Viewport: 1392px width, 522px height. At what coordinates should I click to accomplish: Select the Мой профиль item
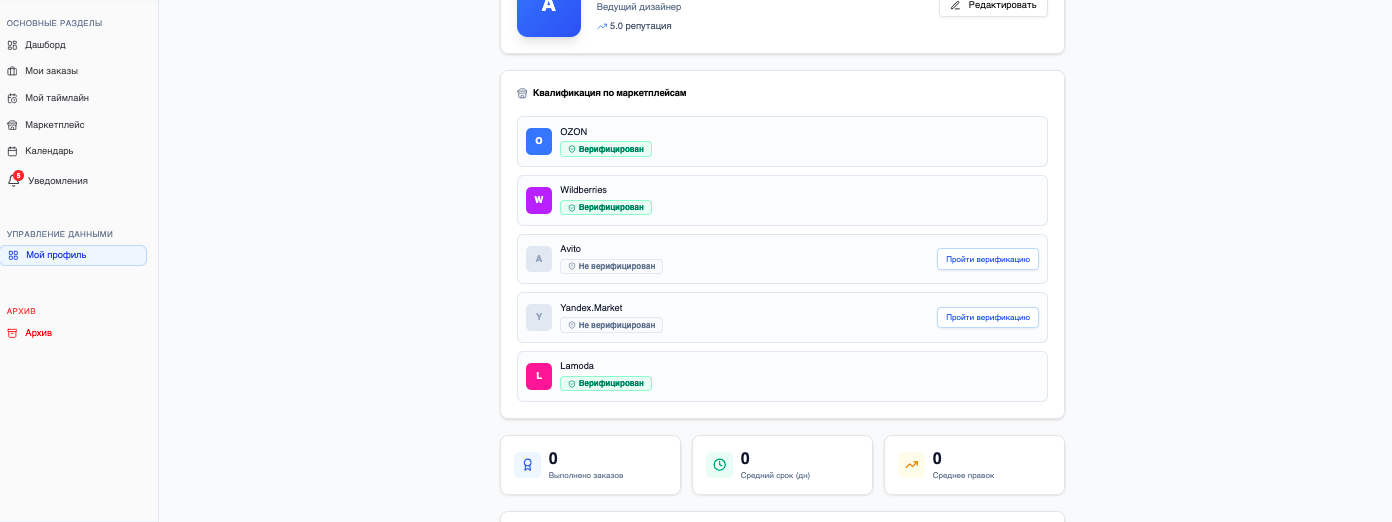click(x=73, y=255)
